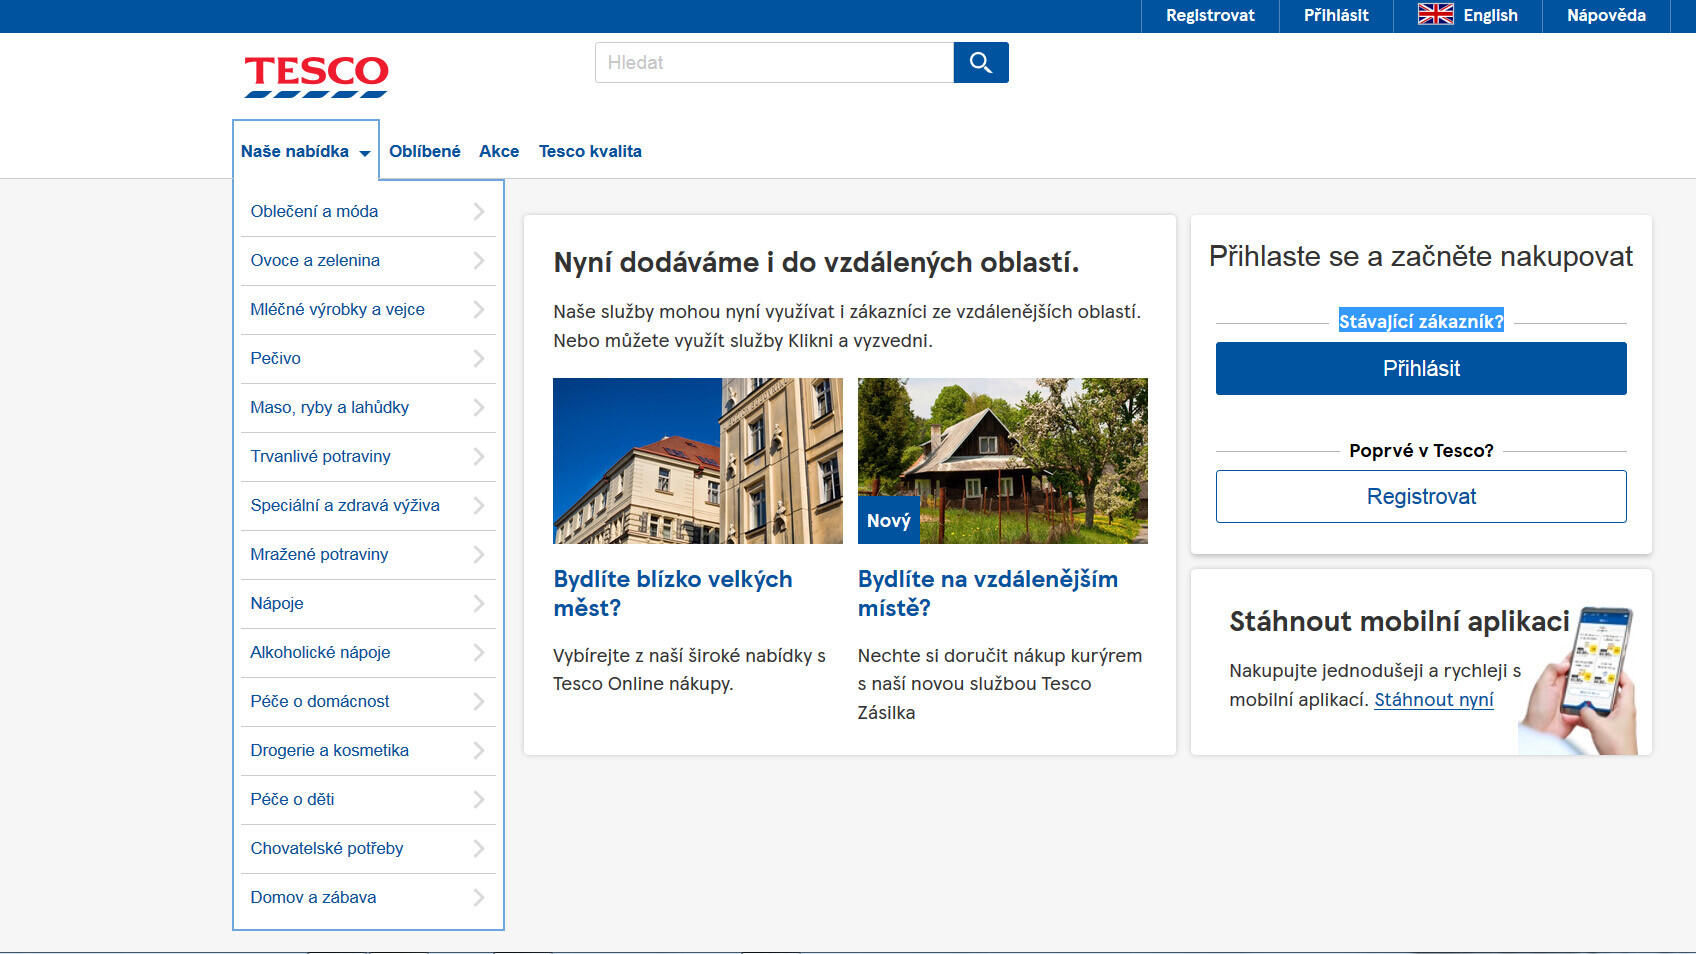Click the blue Přihlásit button
The height and width of the screenshot is (954, 1696).
click(x=1421, y=368)
